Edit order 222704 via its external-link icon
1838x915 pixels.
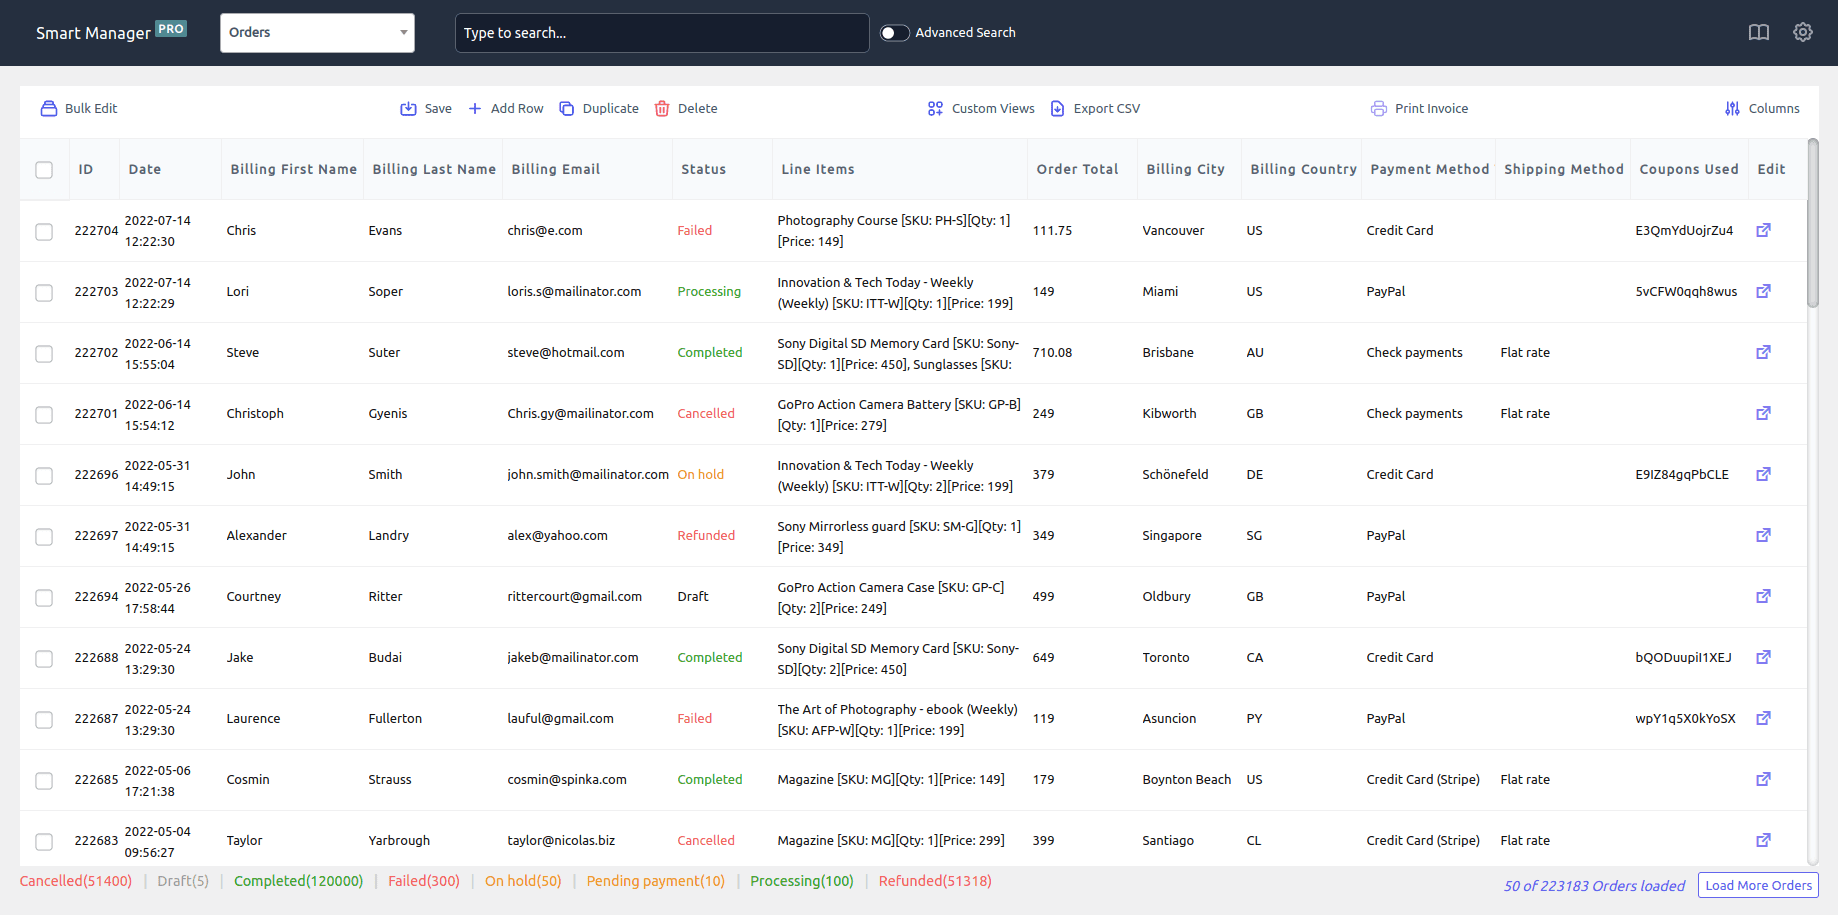click(1763, 230)
